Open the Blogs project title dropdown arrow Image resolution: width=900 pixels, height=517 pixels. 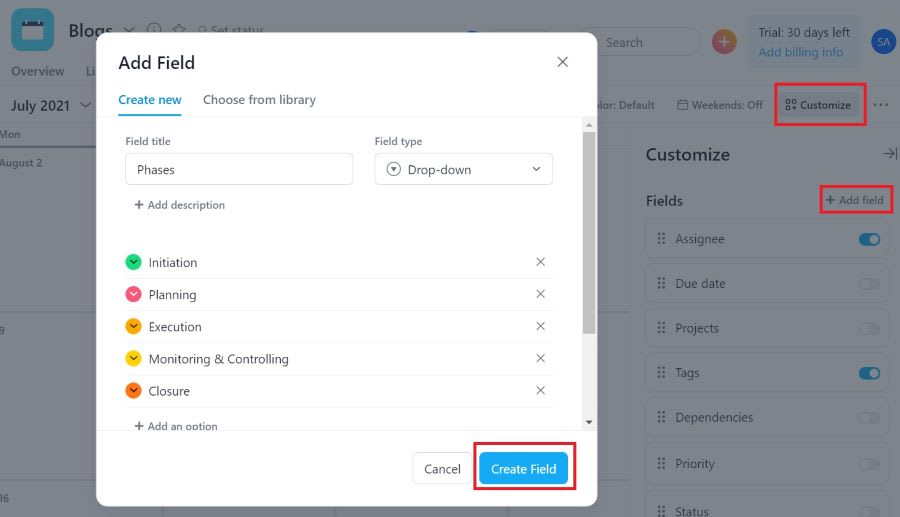tap(129, 30)
